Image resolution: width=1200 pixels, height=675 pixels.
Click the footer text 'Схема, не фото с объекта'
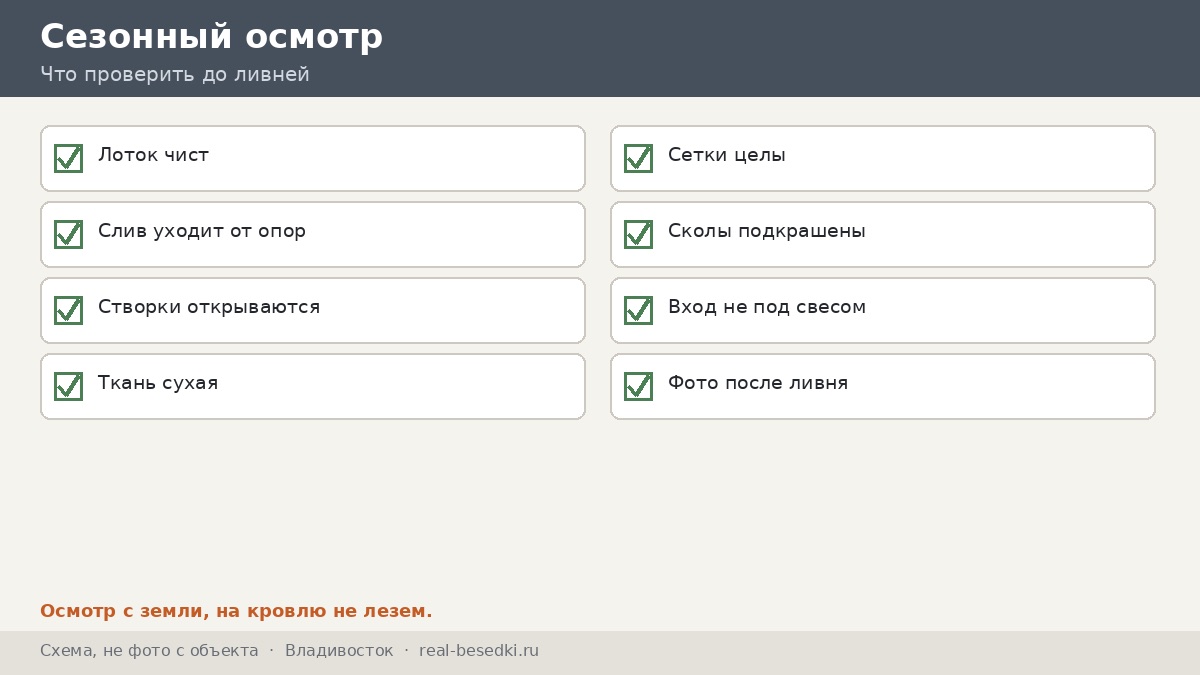click(x=149, y=651)
